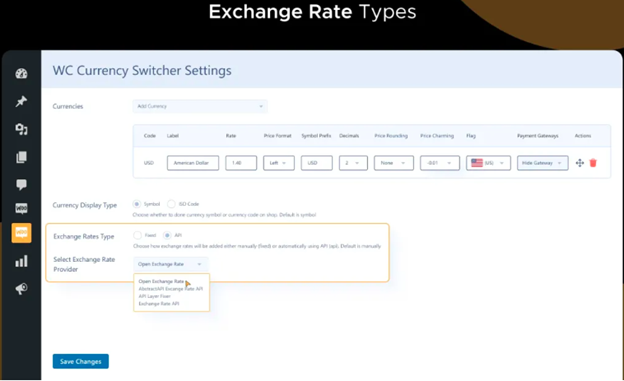Open the Price Format Left dropdown

click(x=279, y=163)
